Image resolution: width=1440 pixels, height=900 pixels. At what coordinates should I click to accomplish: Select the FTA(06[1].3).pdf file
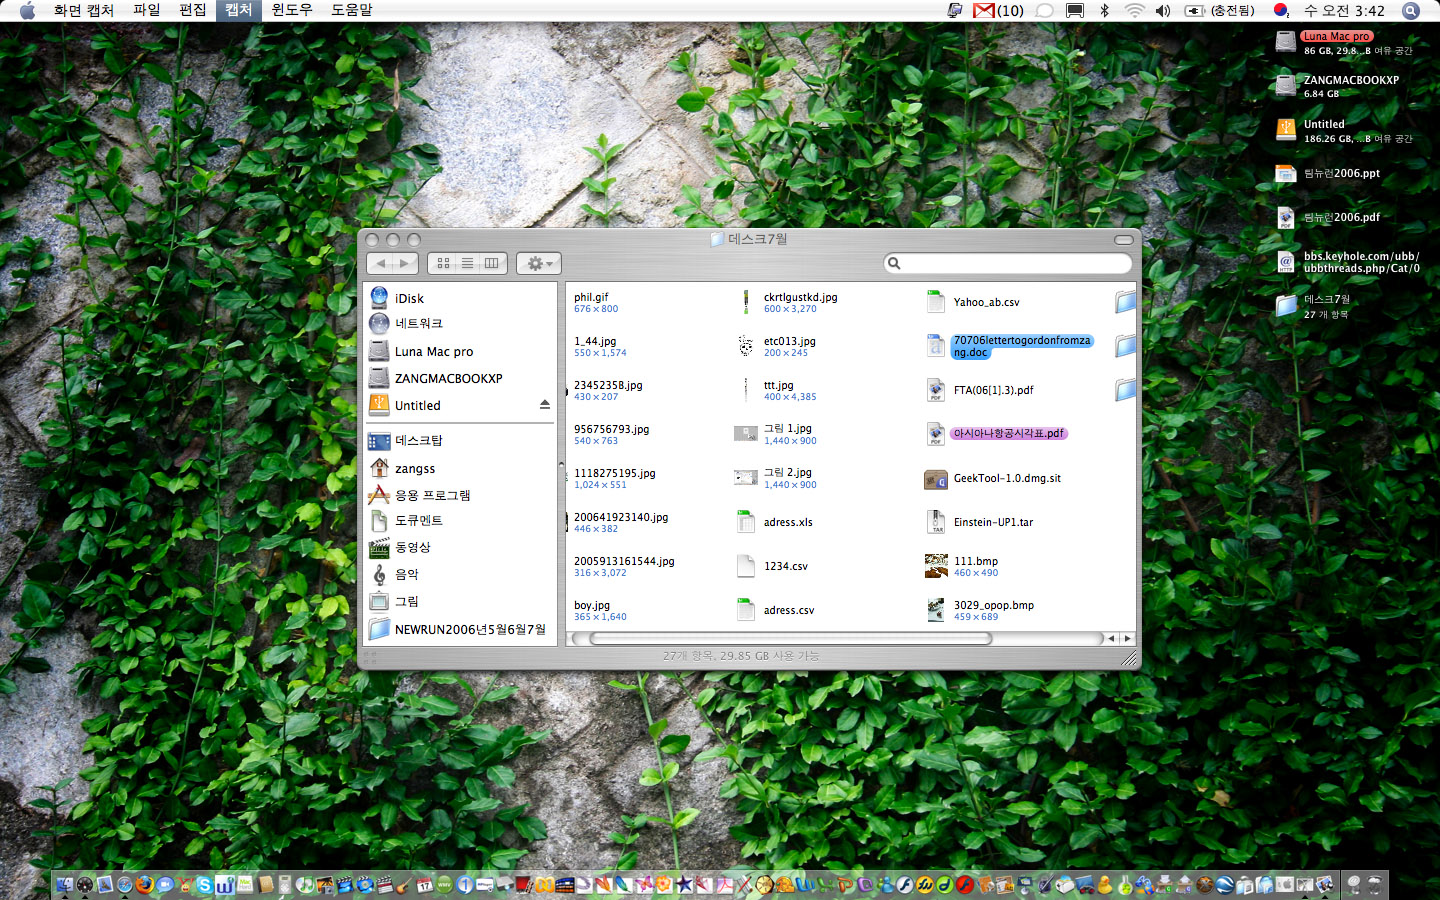coord(993,390)
